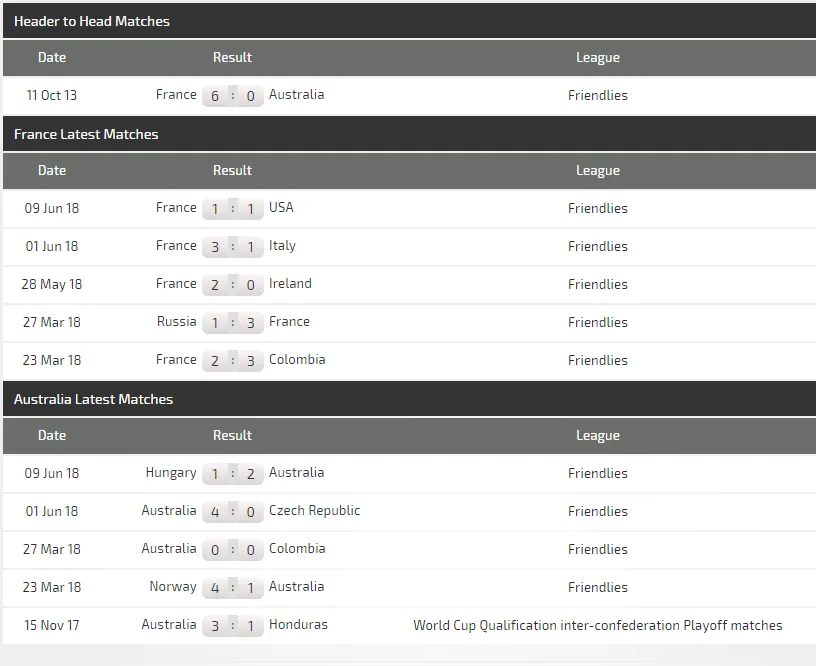Image resolution: width=816 pixels, height=666 pixels.
Task: Open the Hungary team link
Action: [171, 473]
